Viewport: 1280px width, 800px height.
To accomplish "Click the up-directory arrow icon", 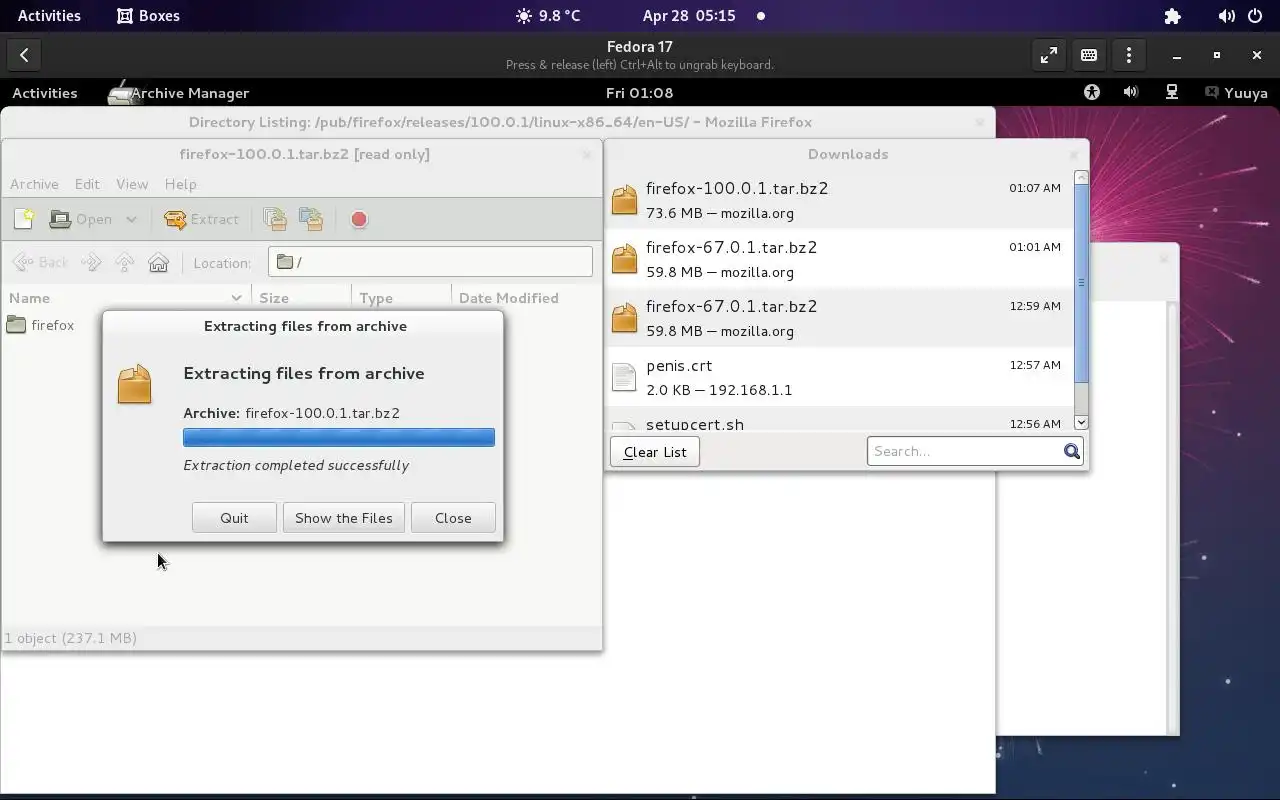I will 124,262.
